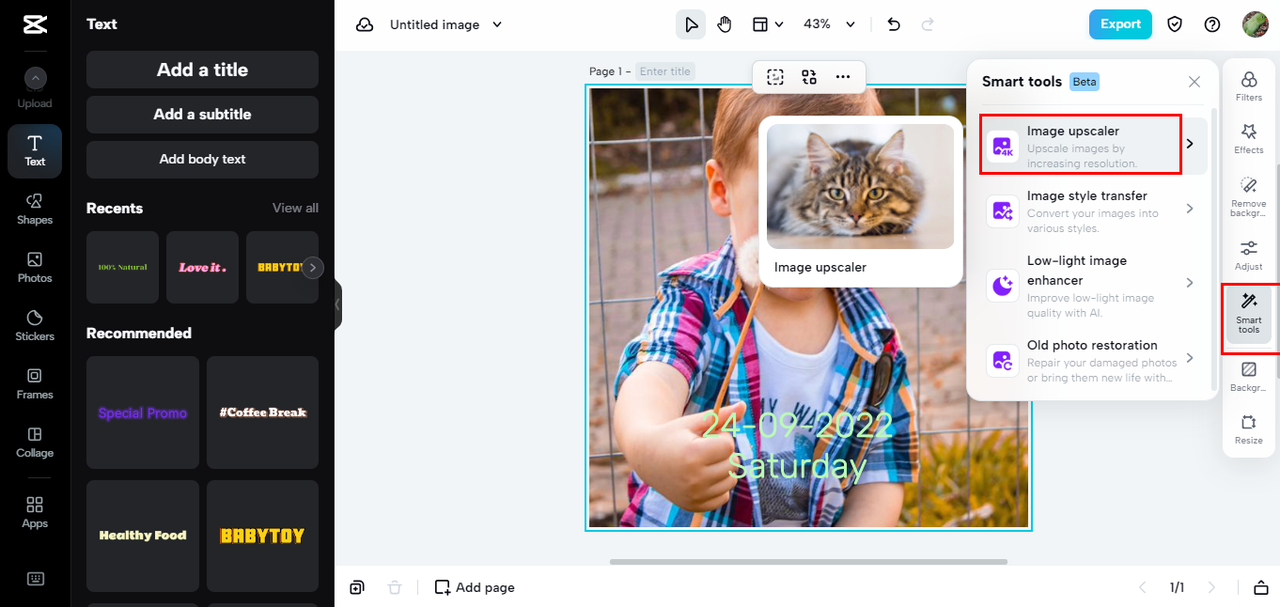This screenshot has height=607, width=1280.
Task: Open the user profile avatar
Action: click(x=1255, y=25)
